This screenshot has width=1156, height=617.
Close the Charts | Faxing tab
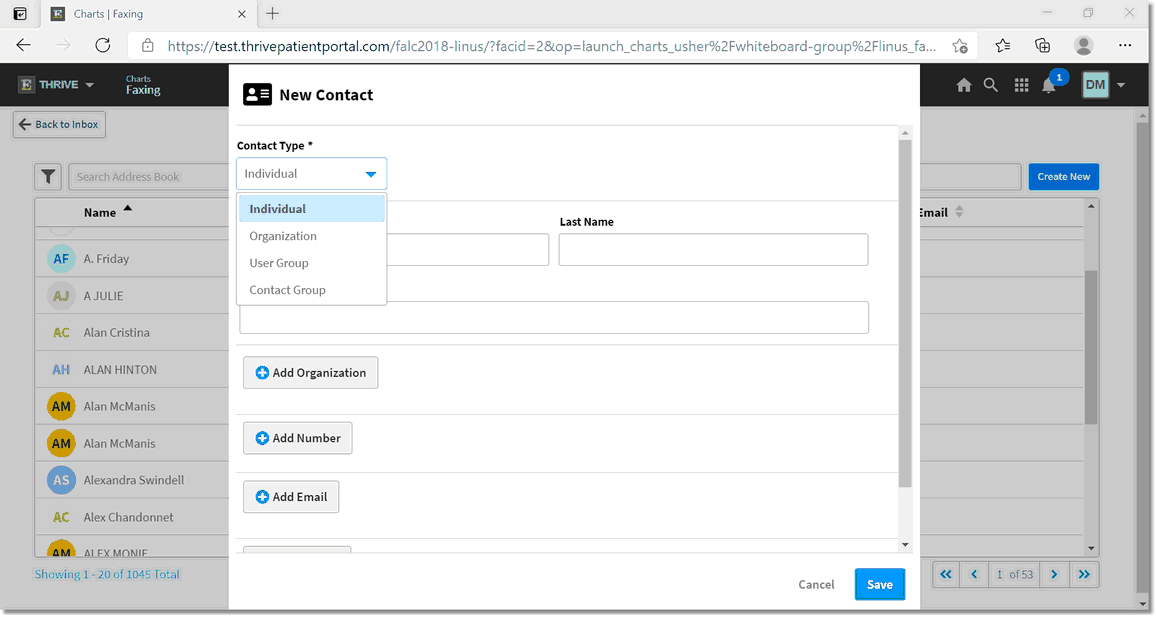click(x=242, y=14)
